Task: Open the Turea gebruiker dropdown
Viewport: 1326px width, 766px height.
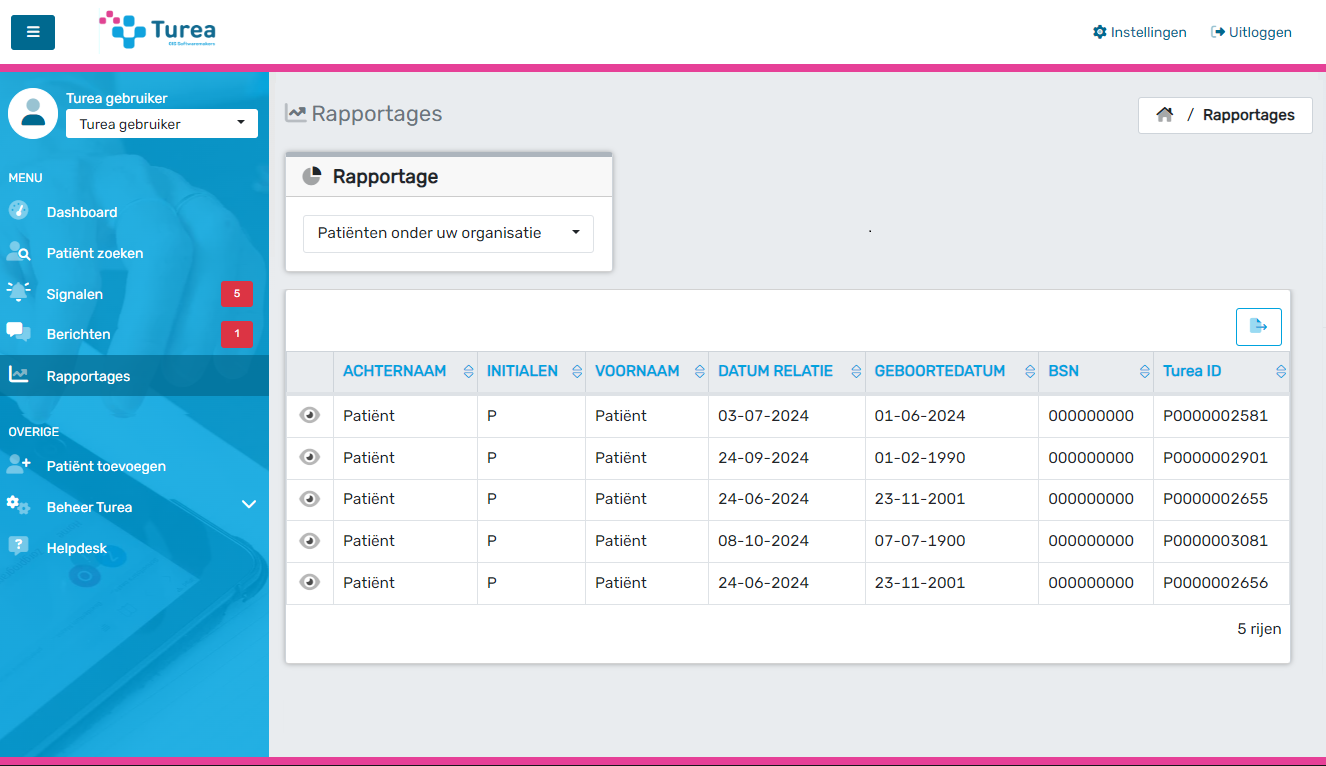Action: point(162,124)
